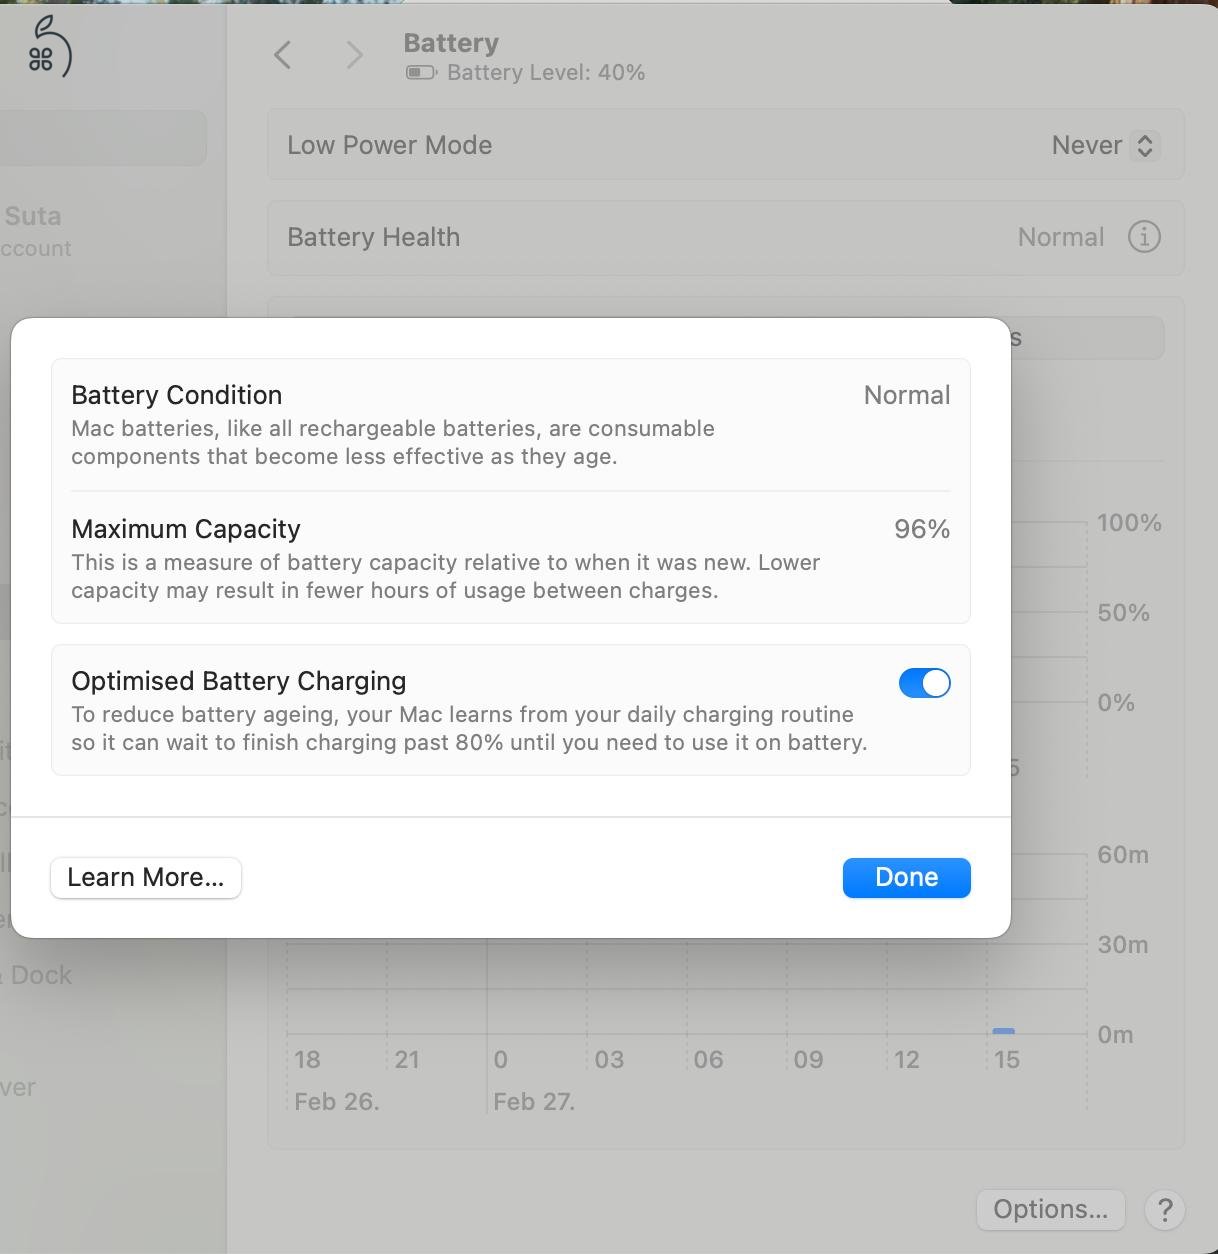Image resolution: width=1218 pixels, height=1254 pixels.
Task: Click the apple logo icon top-left
Action: [48, 47]
